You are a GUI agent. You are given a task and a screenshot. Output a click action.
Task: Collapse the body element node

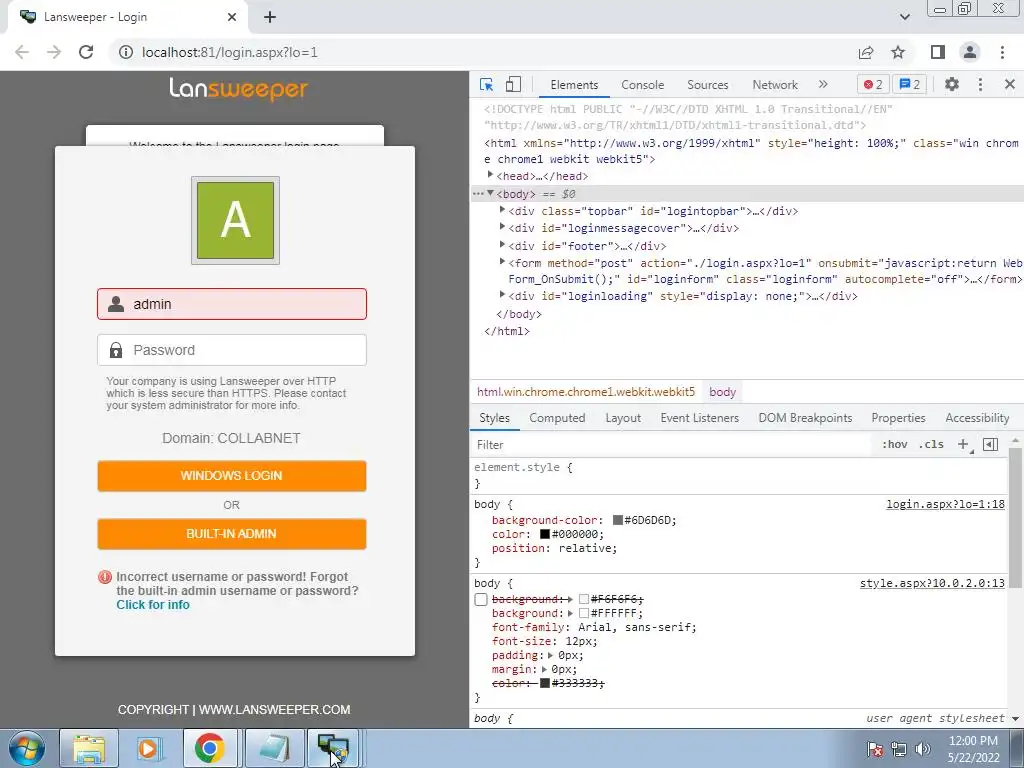tap(490, 193)
